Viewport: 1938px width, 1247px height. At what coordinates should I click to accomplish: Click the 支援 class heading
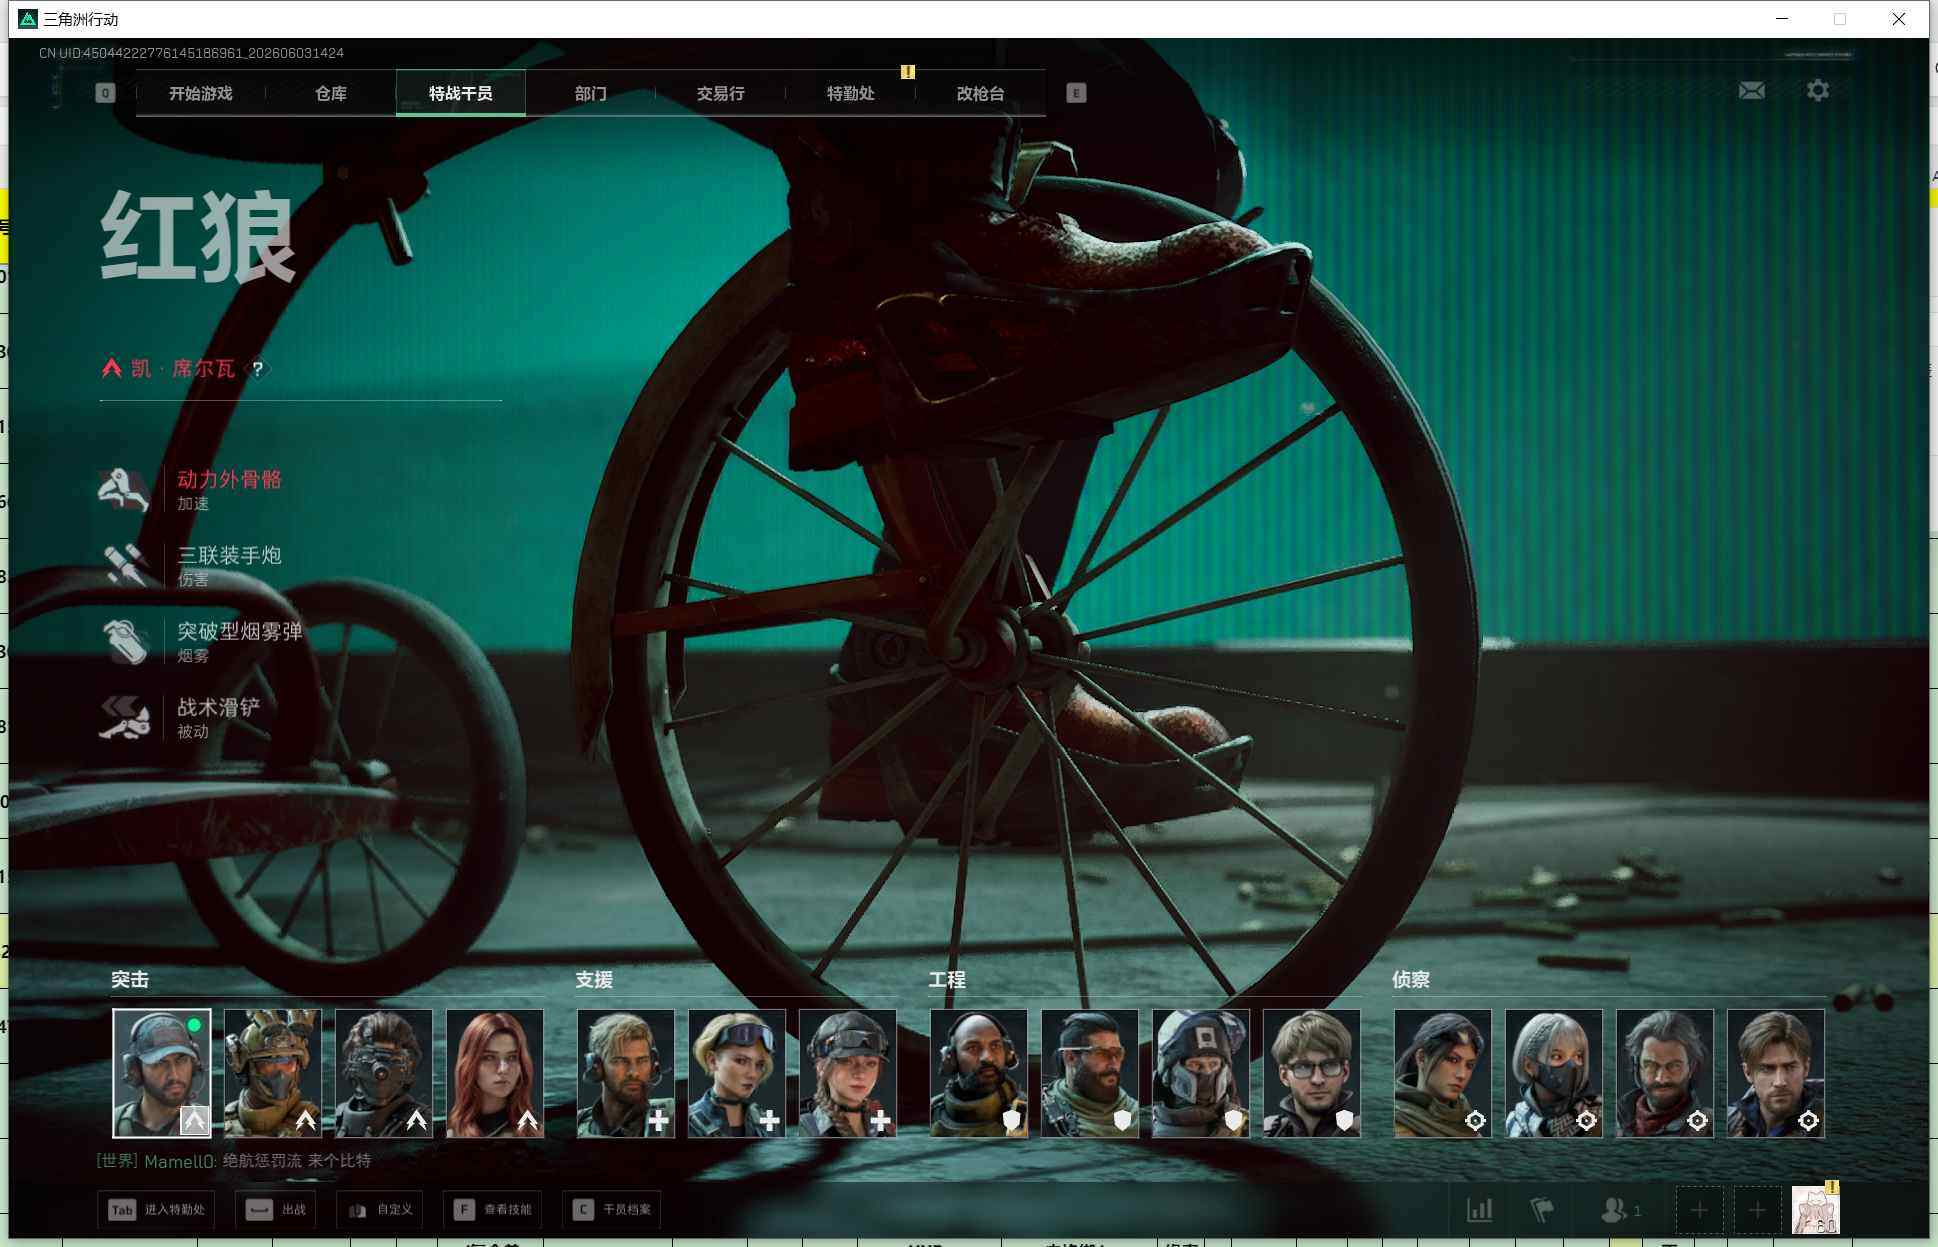click(x=594, y=980)
